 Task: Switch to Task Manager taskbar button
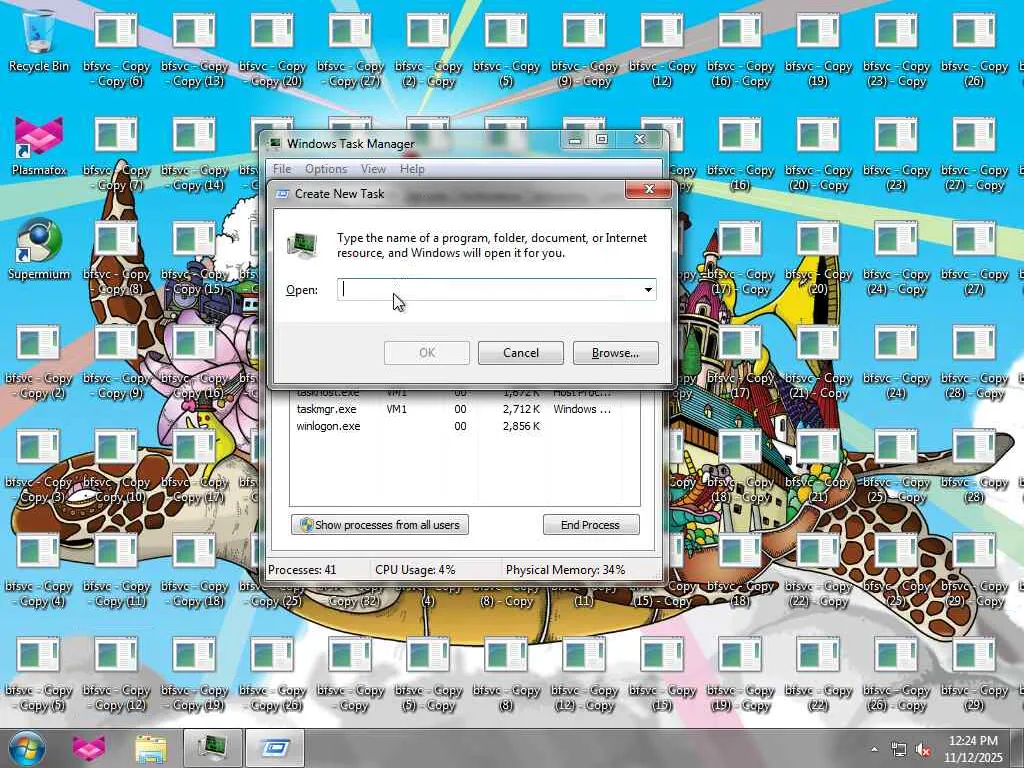click(212, 748)
